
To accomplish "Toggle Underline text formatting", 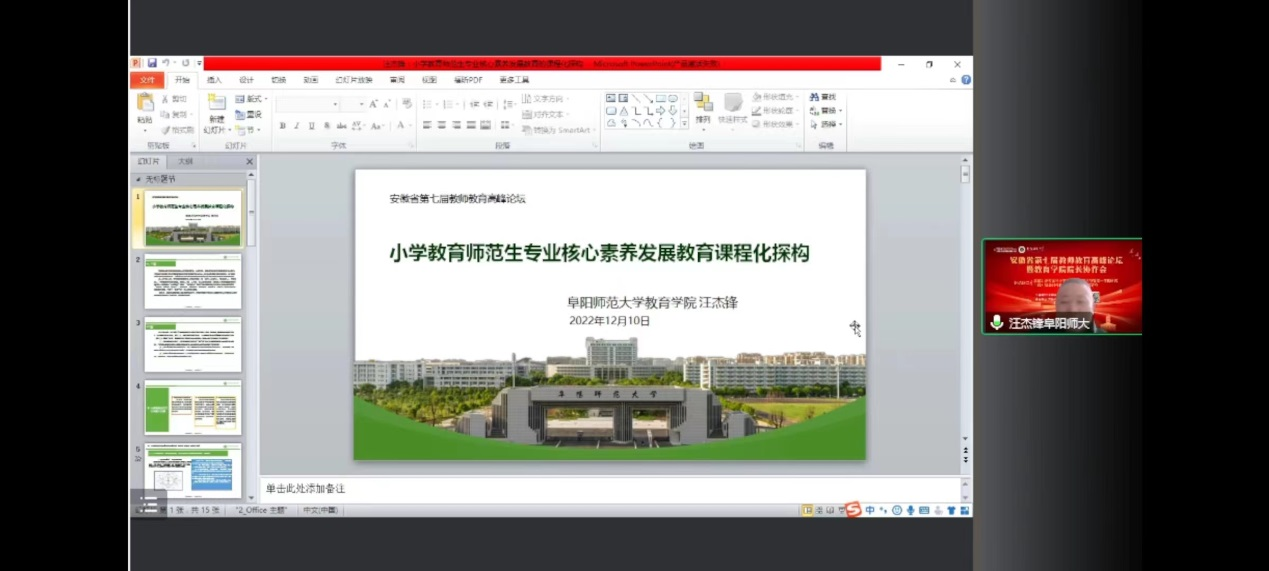I will [x=312, y=126].
